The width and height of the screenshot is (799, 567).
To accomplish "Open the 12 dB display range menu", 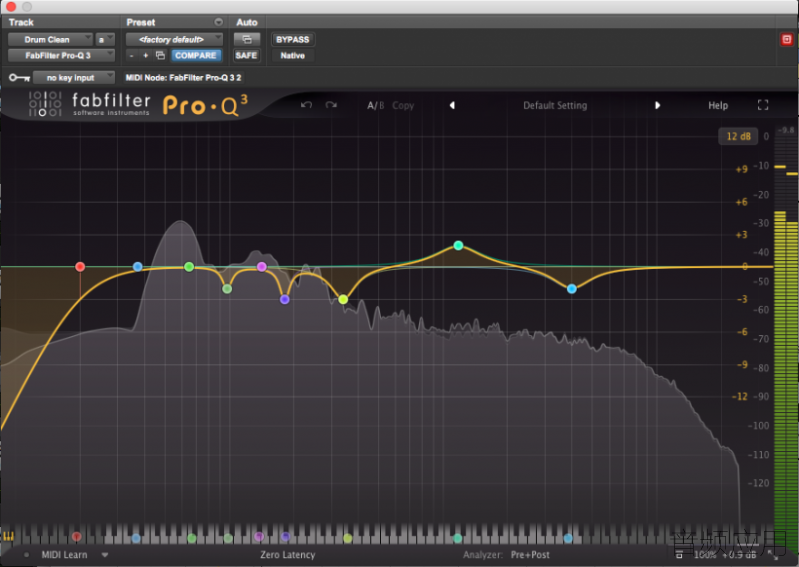I will coord(738,136).
